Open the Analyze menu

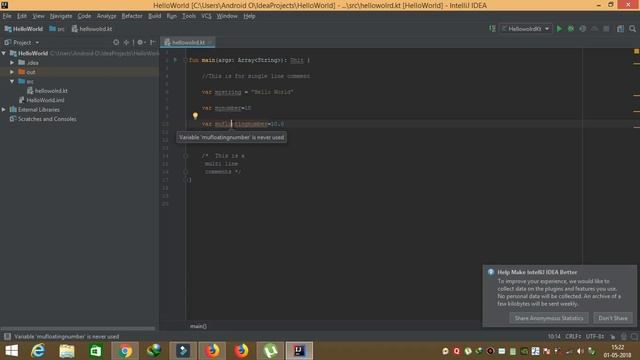click(x=107, y=16)
